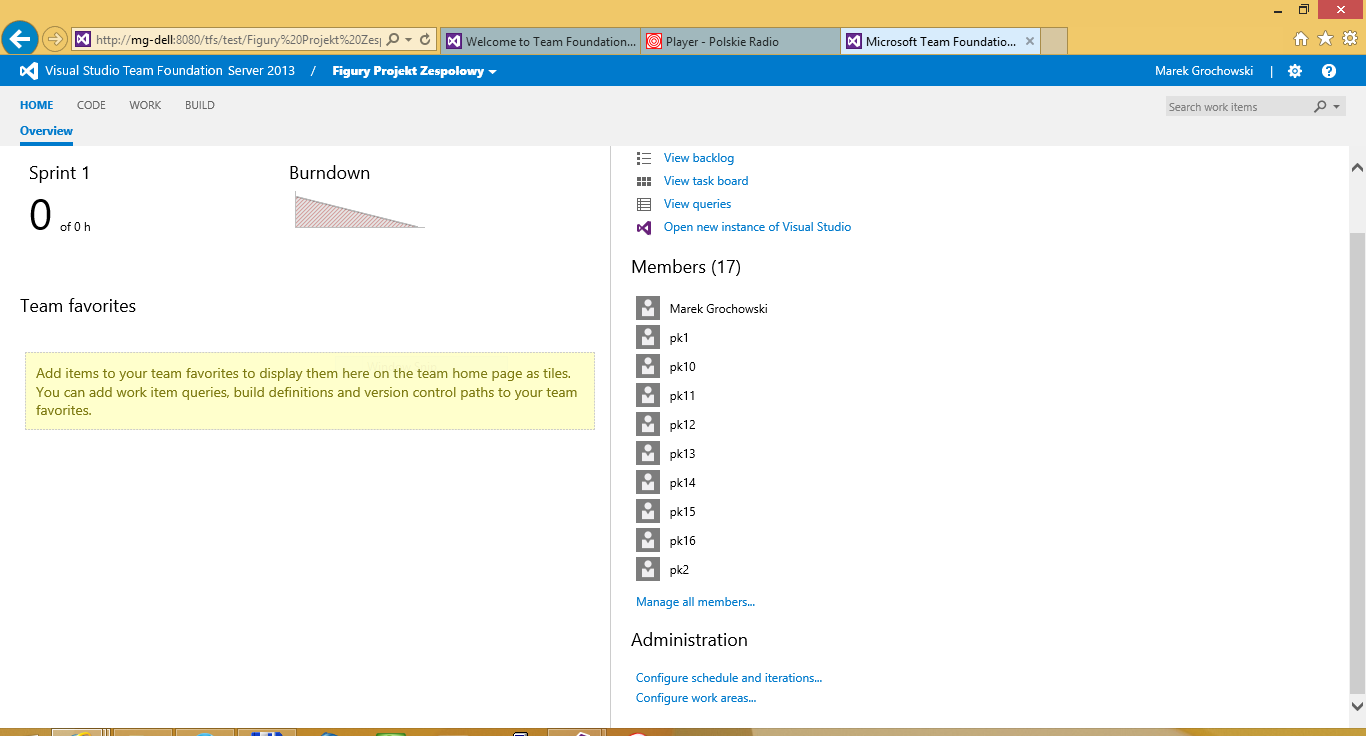1366x736 pixels.
Task: Open the search work items dropdown arrow
Action: tap(1337, 107)
